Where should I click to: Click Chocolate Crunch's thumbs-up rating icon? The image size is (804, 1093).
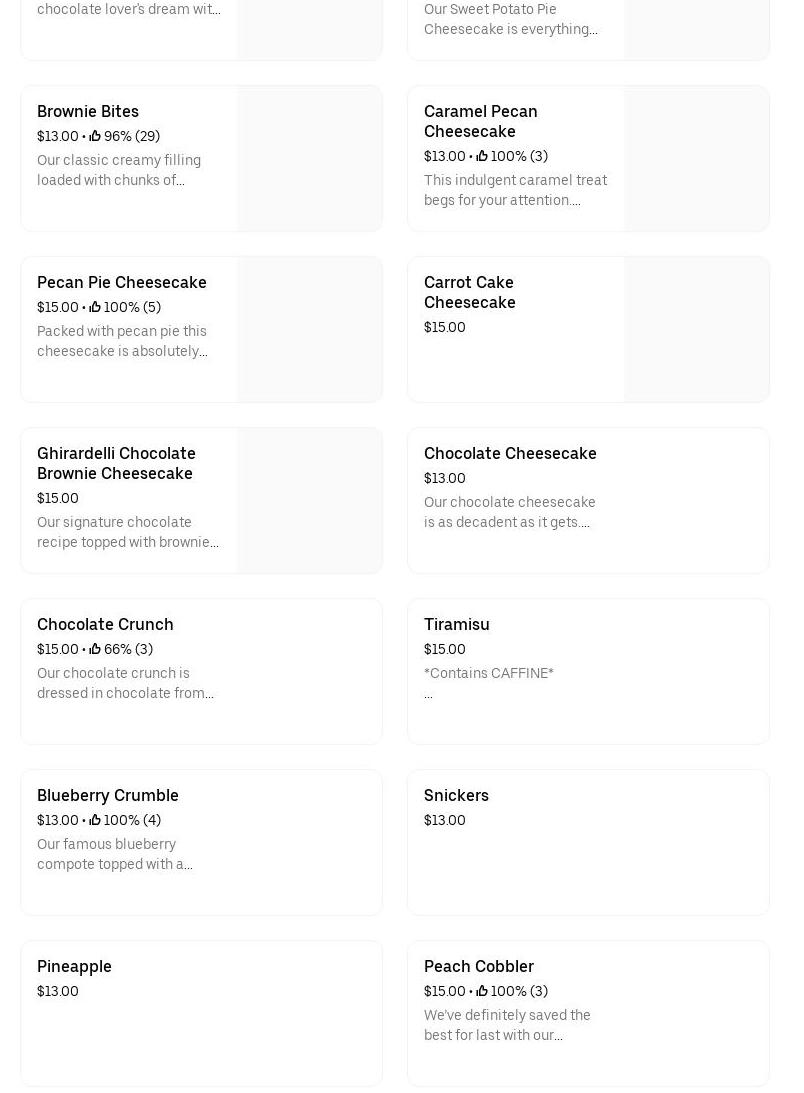[95, 649]
